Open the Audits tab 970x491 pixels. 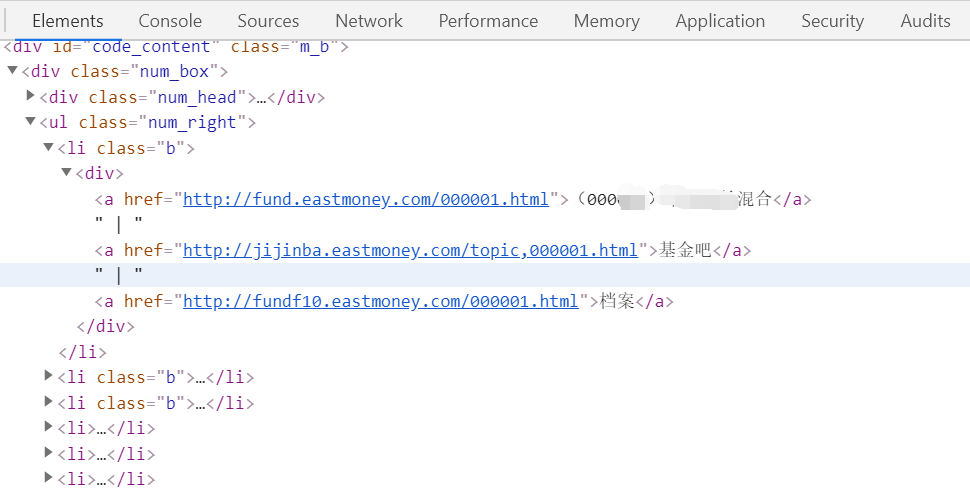pos(925,21)
